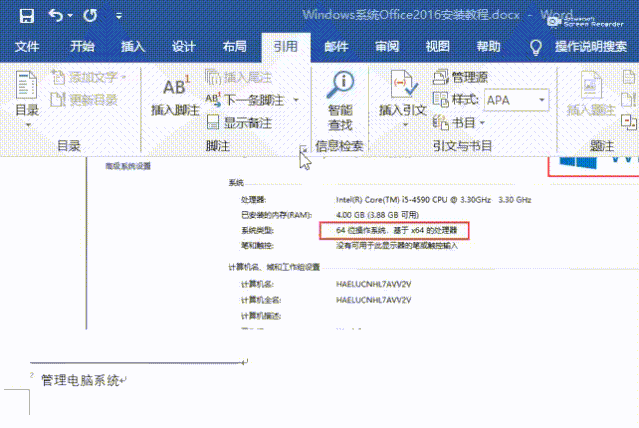
Task: Go to 下一条脚注
Action: coord(245,100)
